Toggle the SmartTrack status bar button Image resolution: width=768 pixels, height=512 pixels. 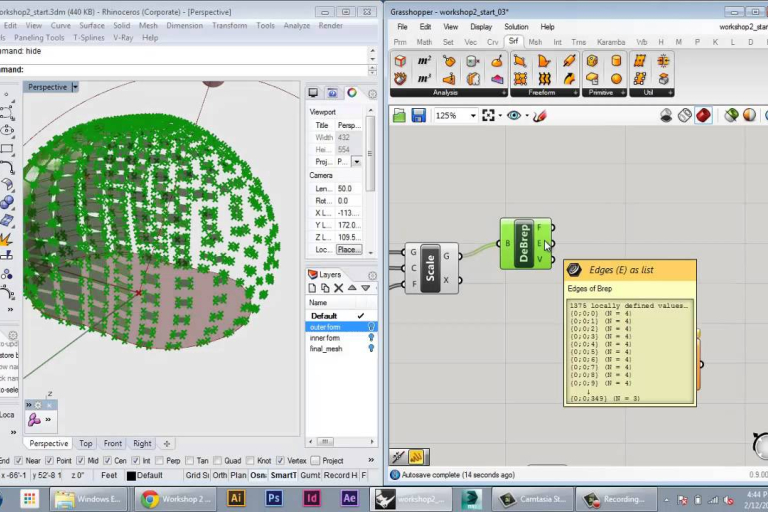pos(284,475)
